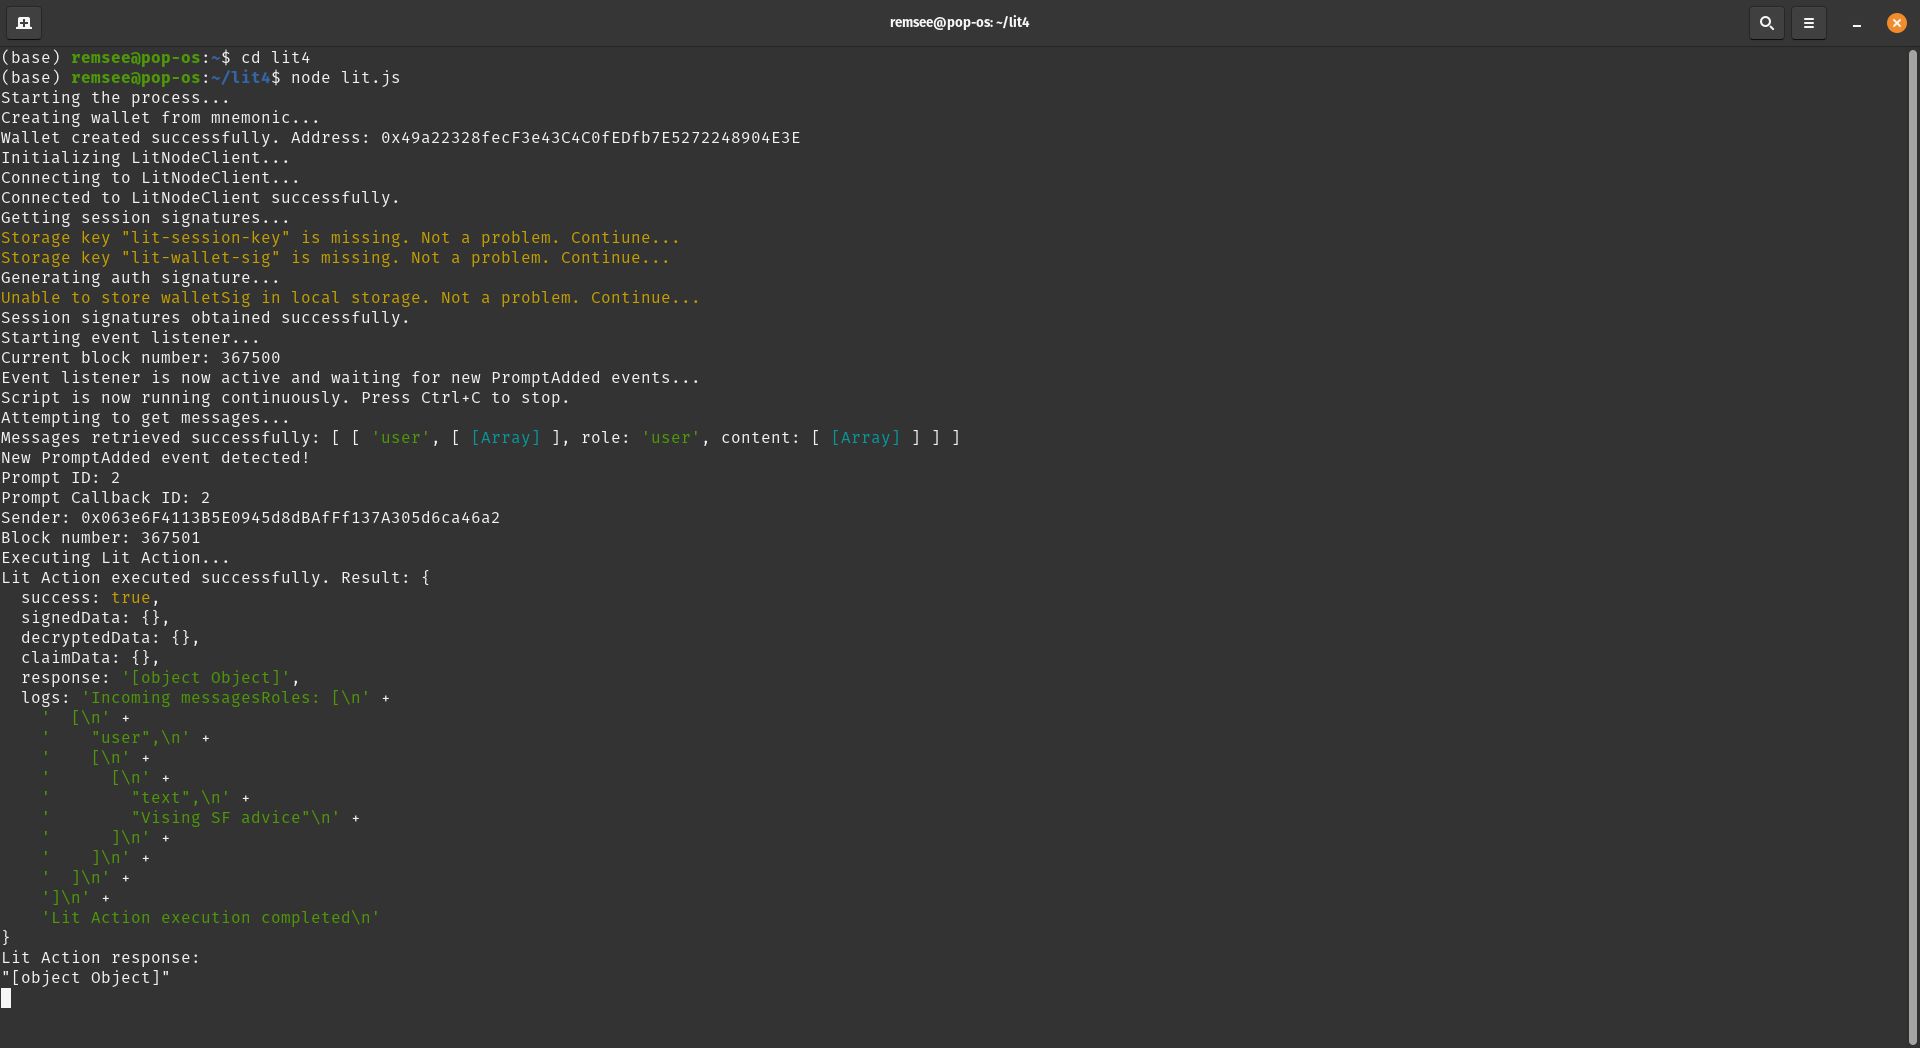Click 'Unable to store walletSig' warning line

pyautogui.click(x=350, y=298)
